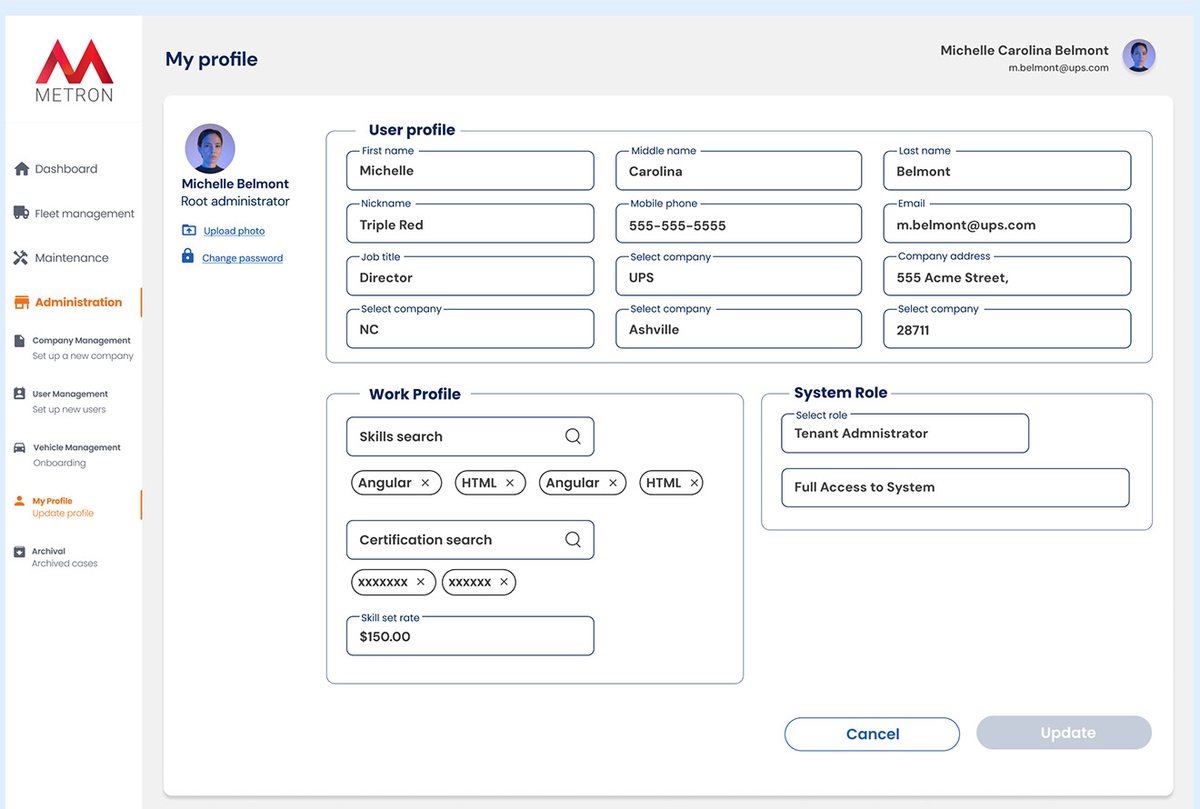Click the header name Michelle Carolina Belmont

1024,50
